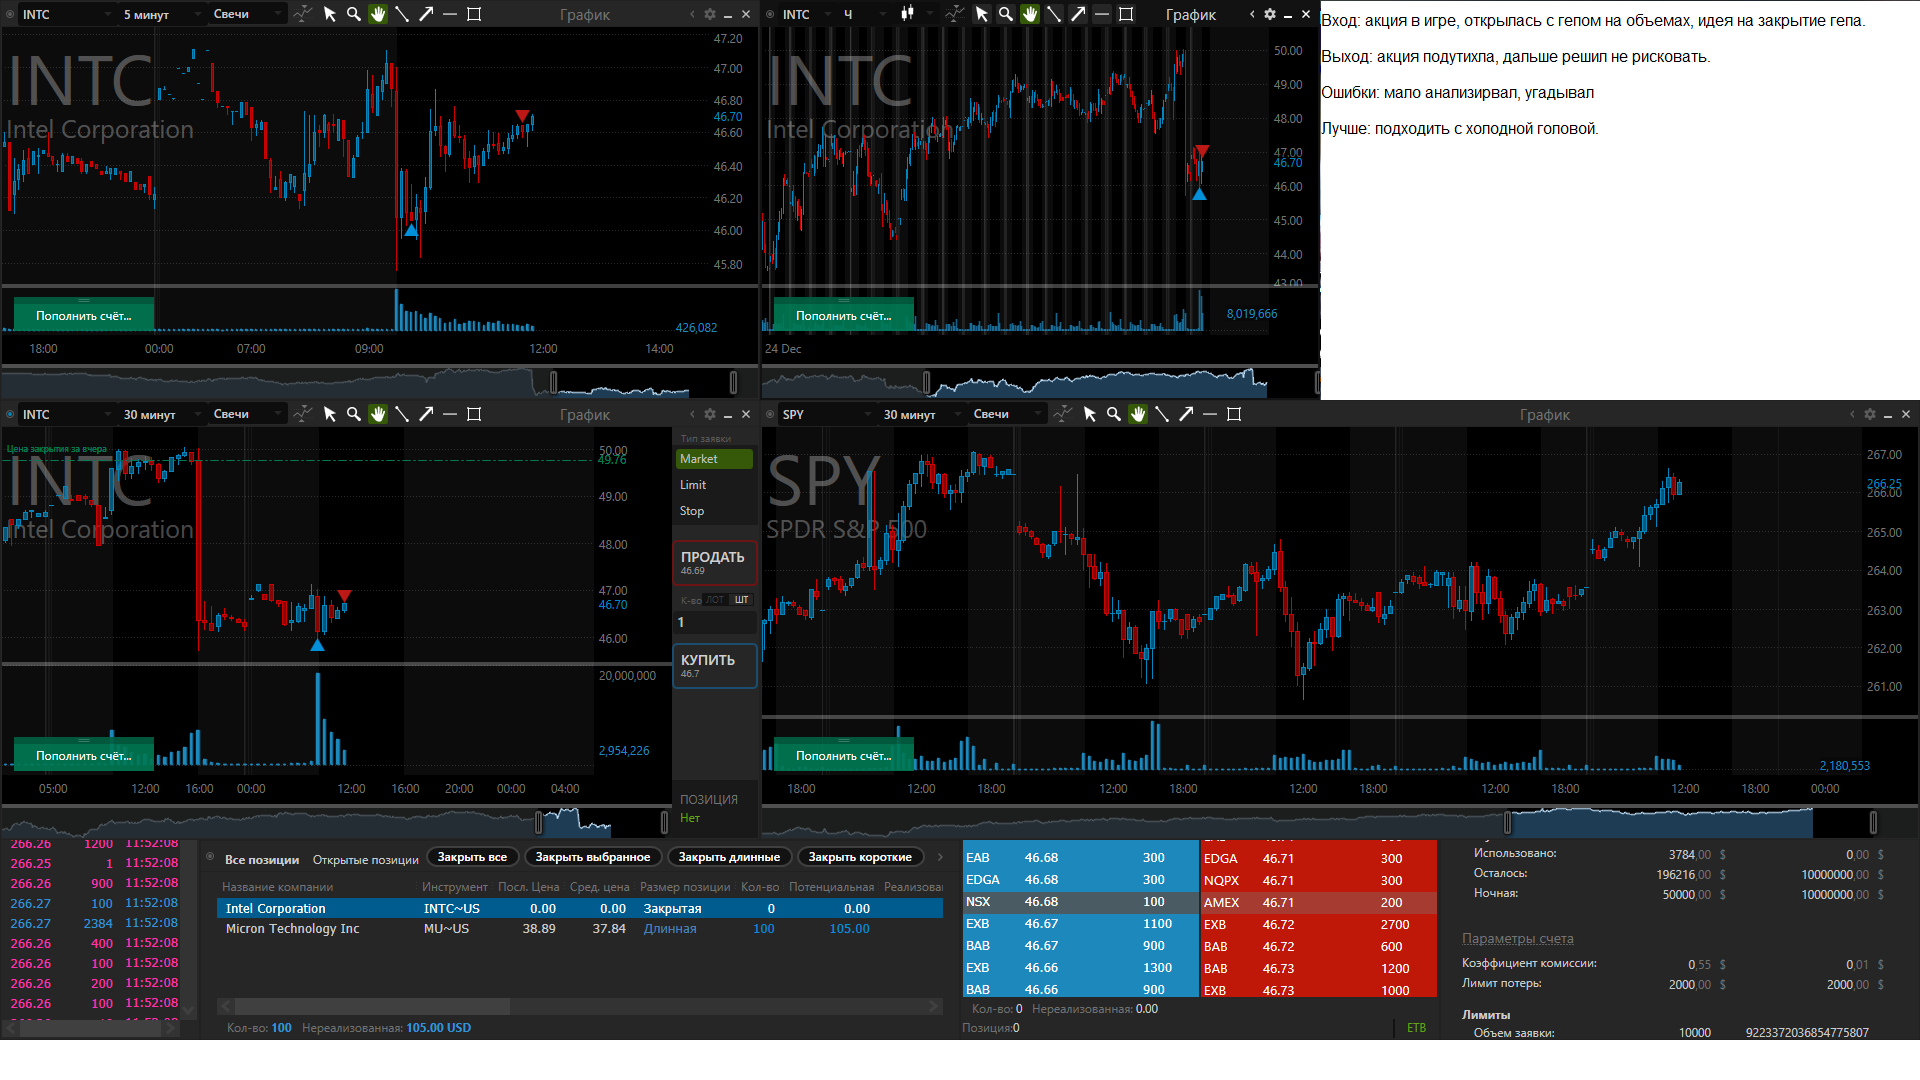This screenshot has width=1920, height=1080.
Task: Open indicators icon in INTC 30-minute chart
Action: click(x=303, y=414)
